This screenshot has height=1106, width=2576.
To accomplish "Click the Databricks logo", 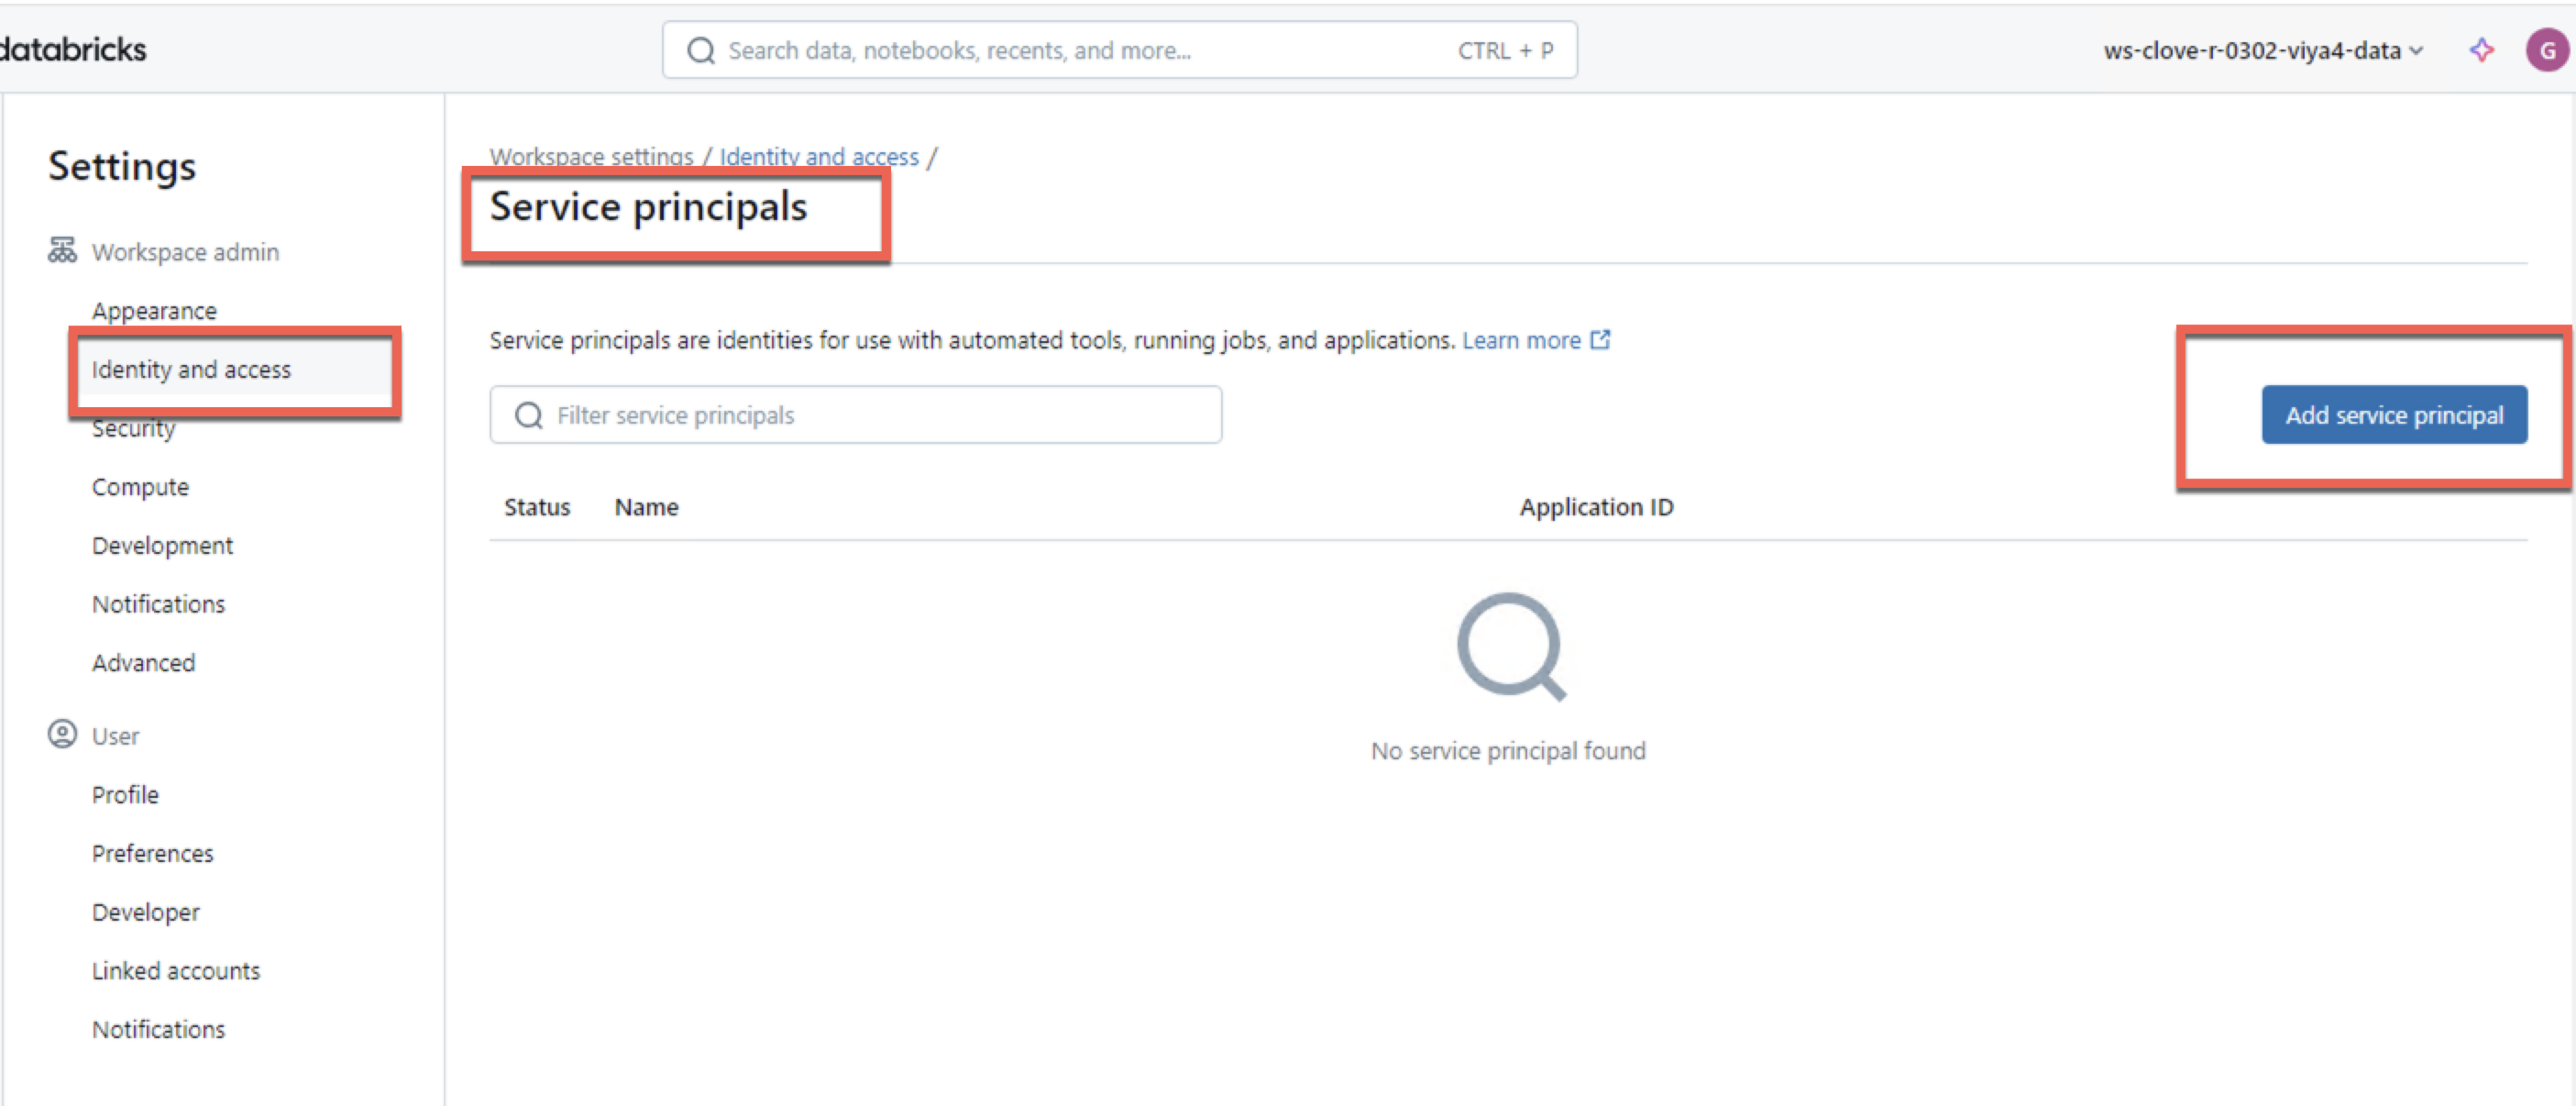I will point(73,49).
